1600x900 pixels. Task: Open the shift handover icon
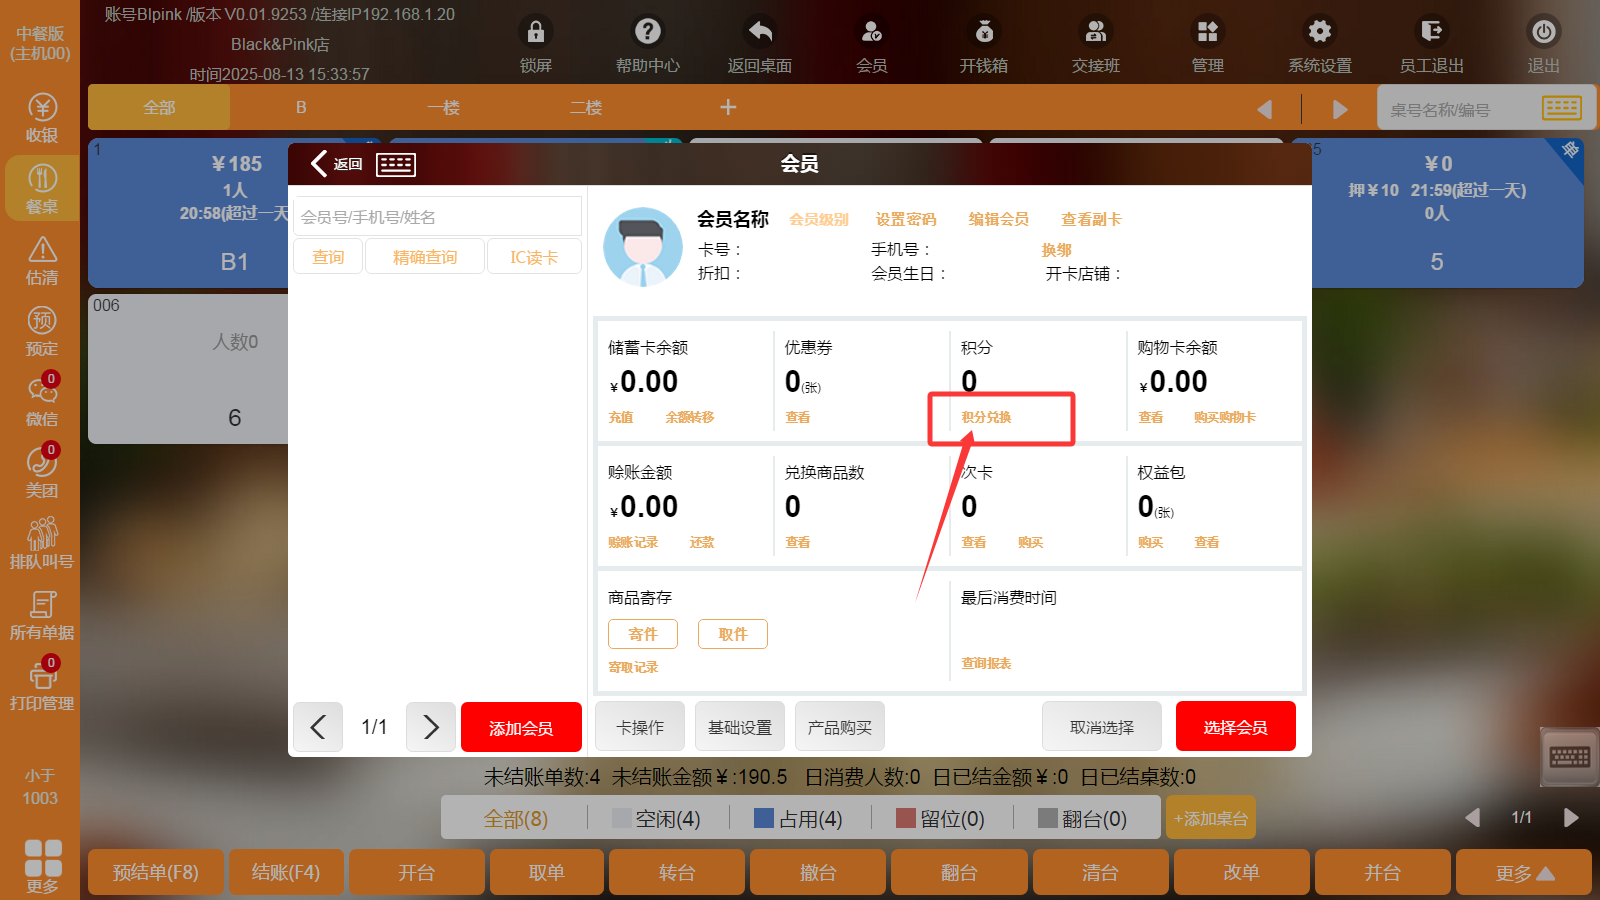tap(1096, 33)
